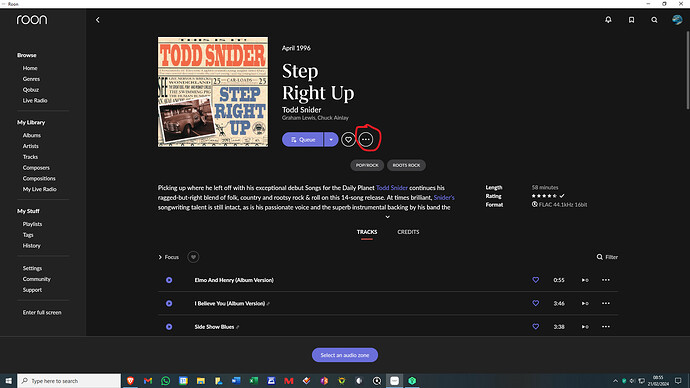Expand the Focus options
690x388 pixels.
click(169, 257)
